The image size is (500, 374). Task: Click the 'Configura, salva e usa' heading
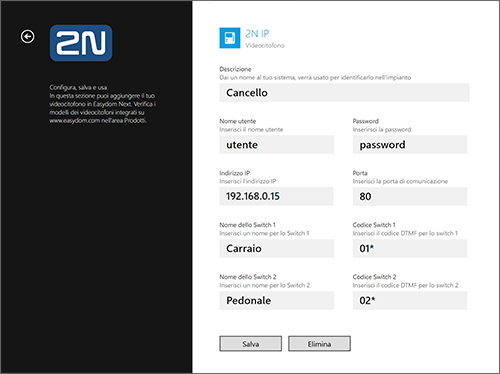(78, 87)
